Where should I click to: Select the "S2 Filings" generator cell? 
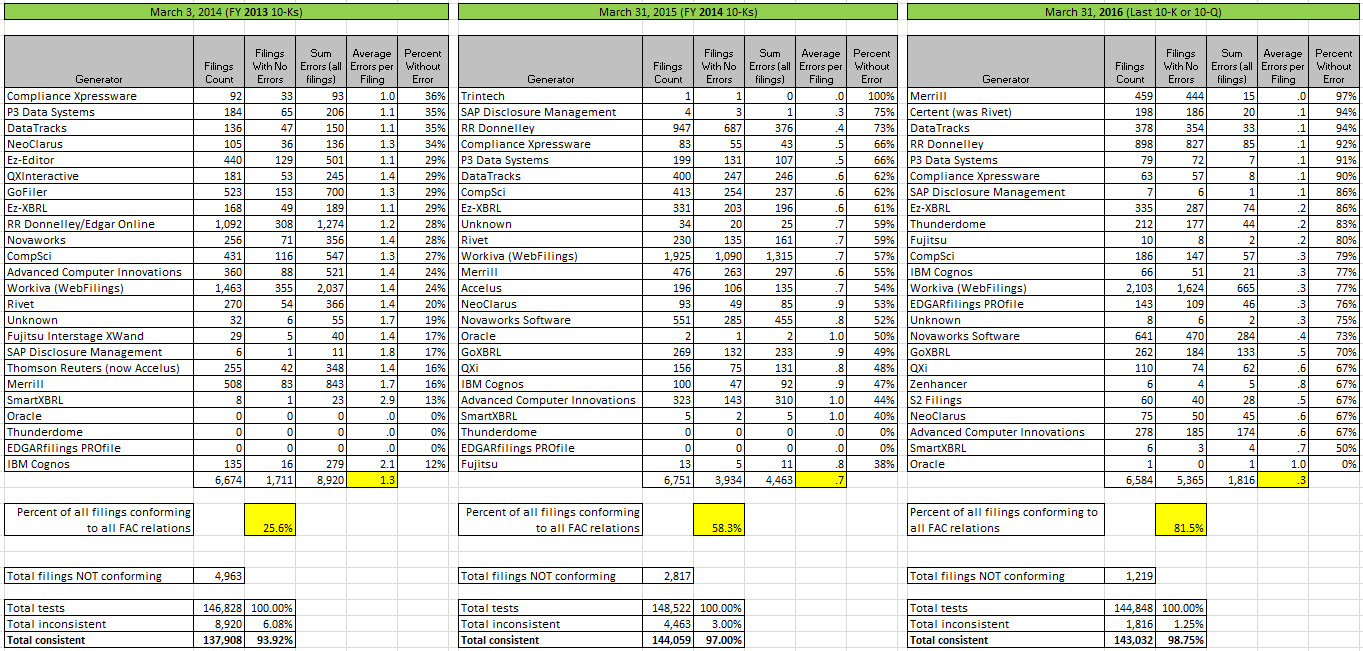click(1005, 400)
